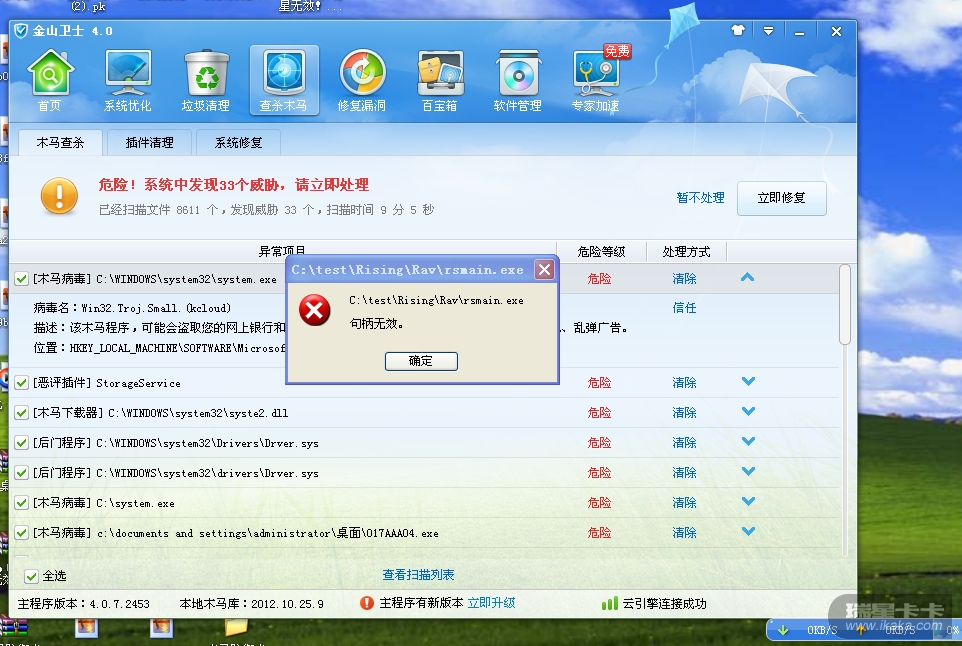Expand the lowercase drivers\Drver.sys row details
The image size is (962, 646).
748,472
